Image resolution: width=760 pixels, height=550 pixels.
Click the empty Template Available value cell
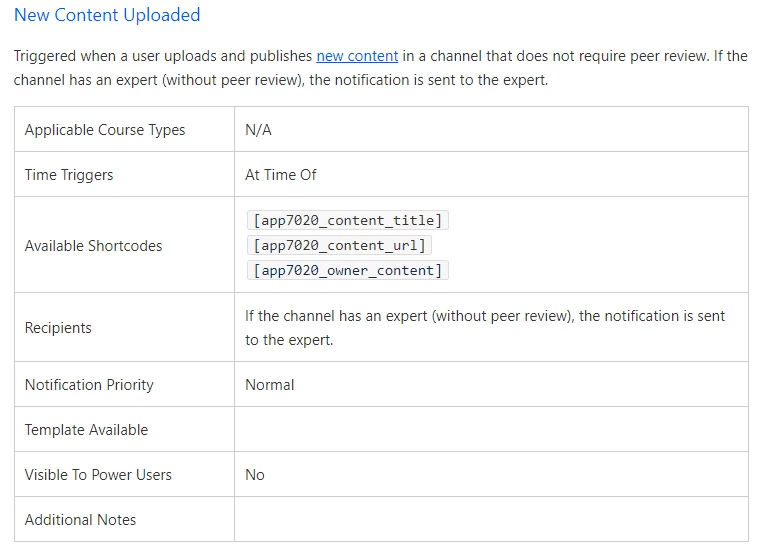[x=490, y=430]
